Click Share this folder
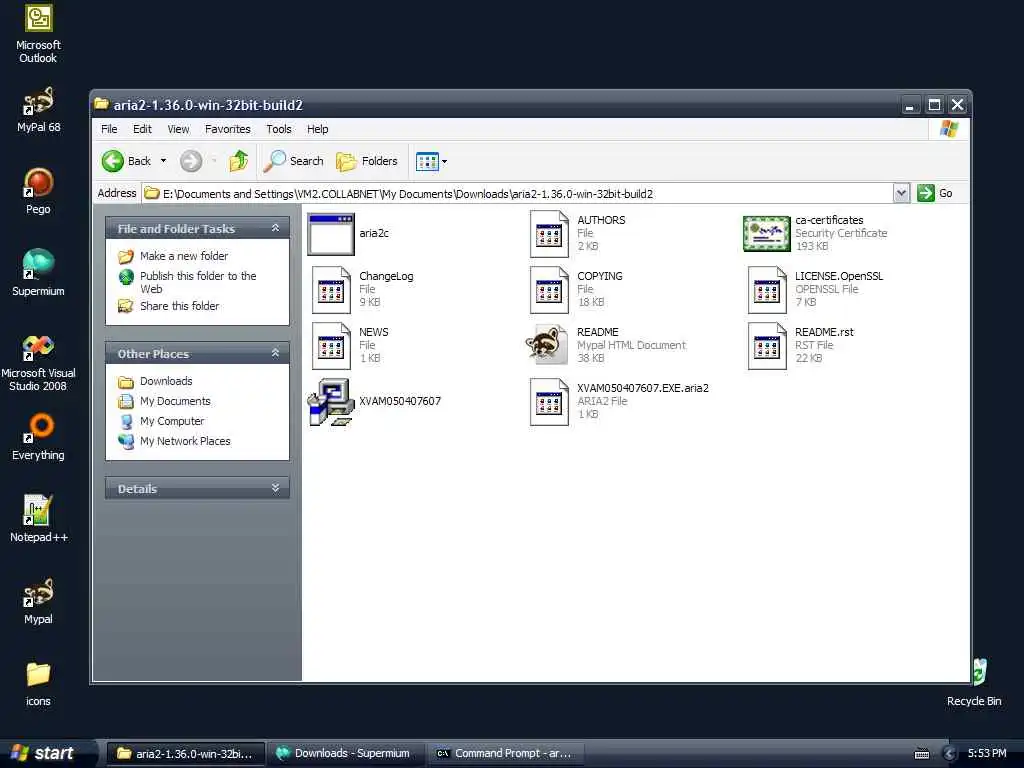Image resolution: width=1024 pixels, height=768 pixels. 180,306
